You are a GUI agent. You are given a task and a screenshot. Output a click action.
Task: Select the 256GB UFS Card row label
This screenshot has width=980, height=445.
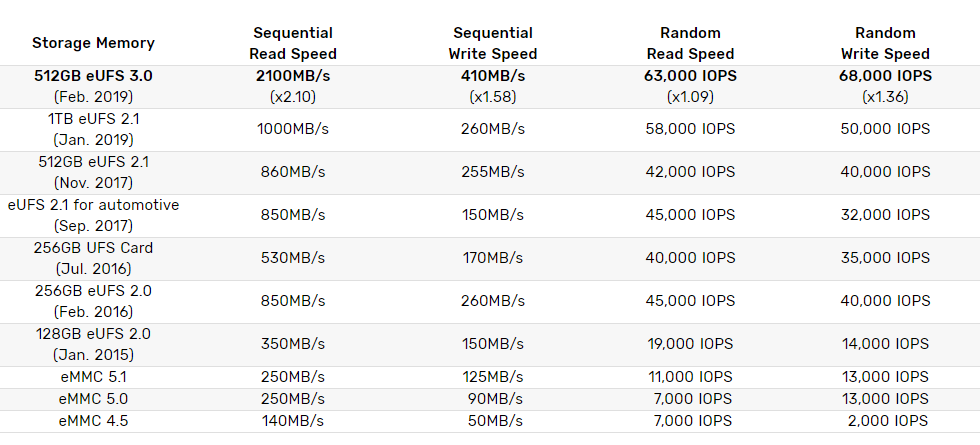[93, 248]
